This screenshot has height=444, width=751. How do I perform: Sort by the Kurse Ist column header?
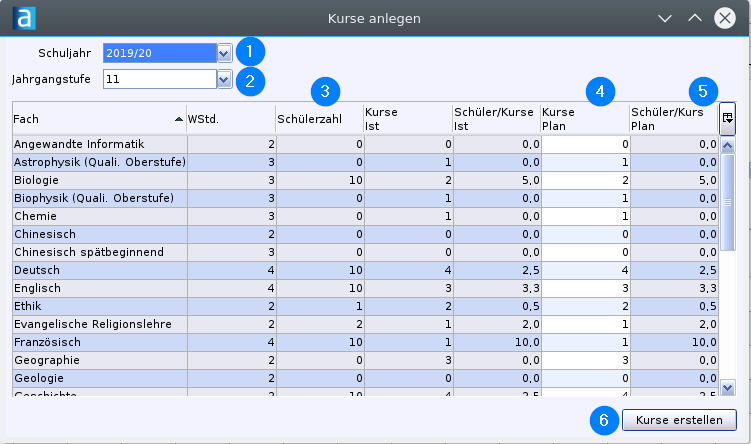pos(408,119)
